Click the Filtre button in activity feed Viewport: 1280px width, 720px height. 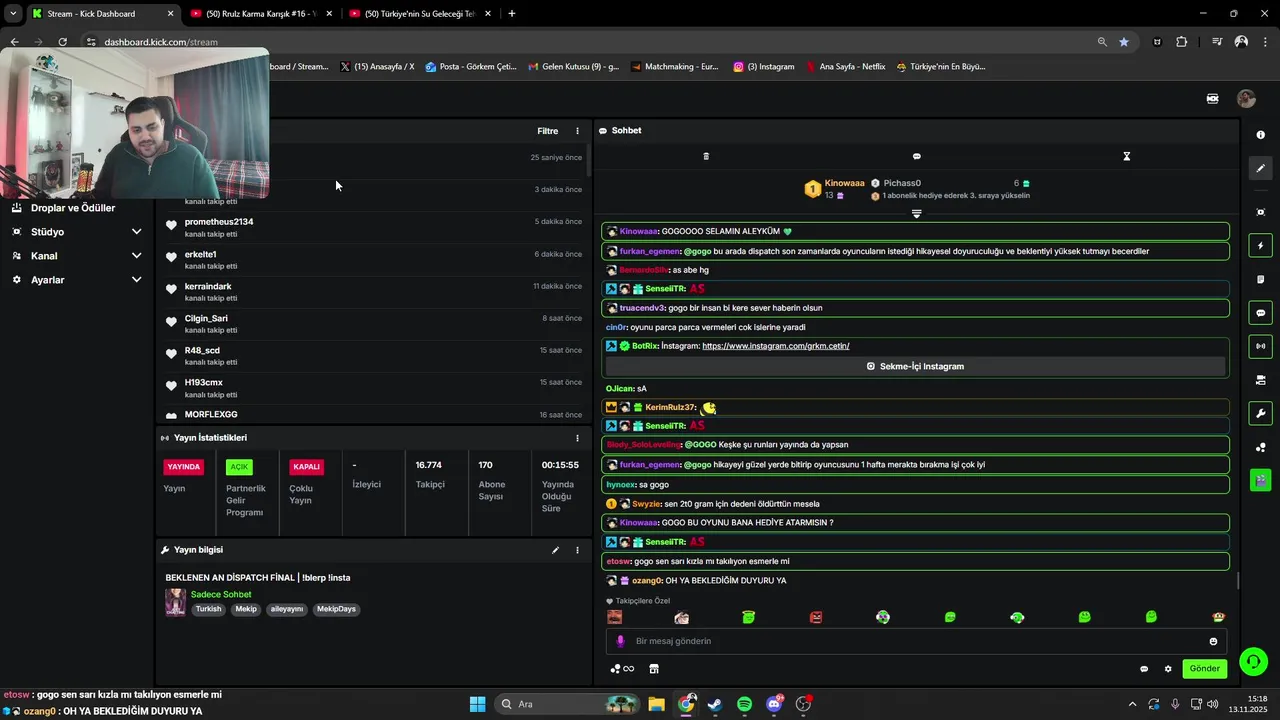[548, 131]
